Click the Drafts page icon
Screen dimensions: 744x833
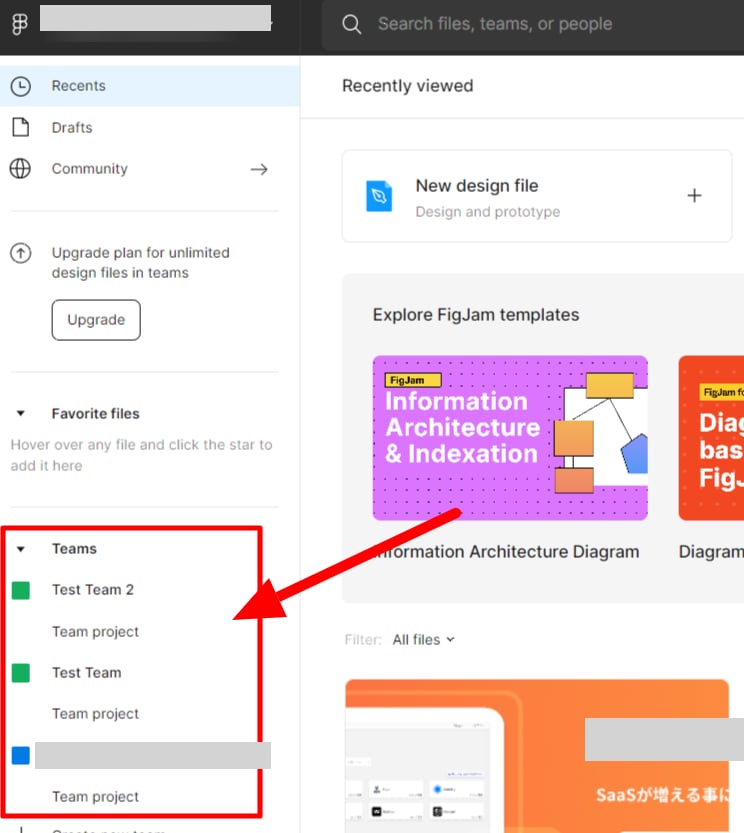click(21, 128)
